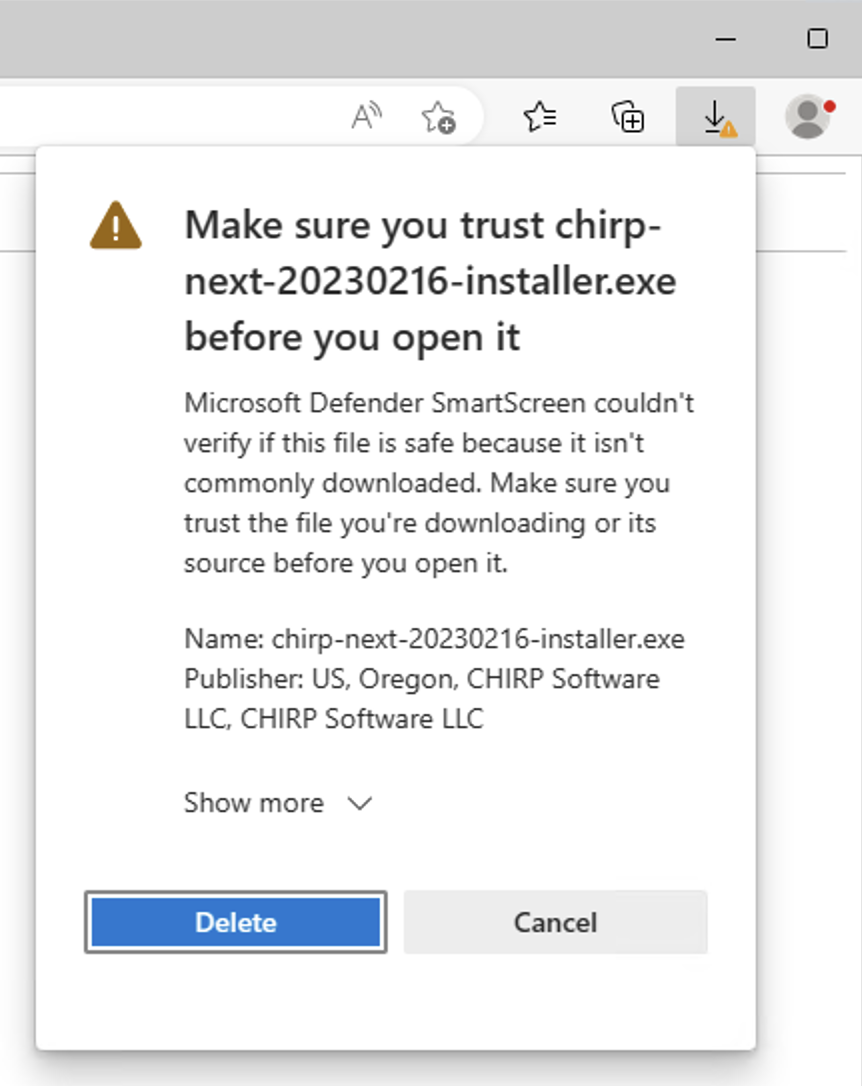The image size is (862, 1086).
Task: Open the Favorites list icon
Action: click(x=540, y=116)
